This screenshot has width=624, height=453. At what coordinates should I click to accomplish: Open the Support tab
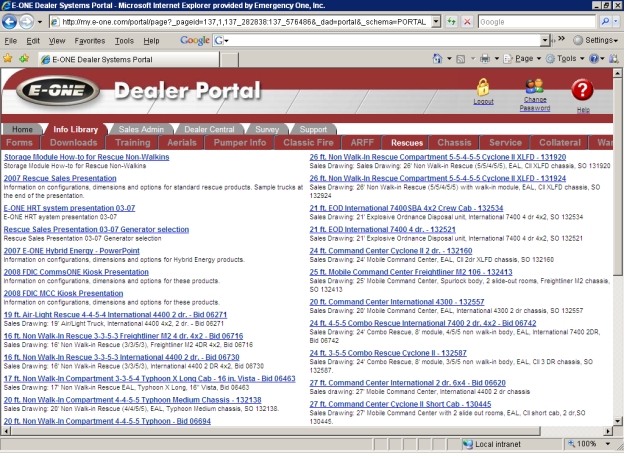[x=313, y=129]
